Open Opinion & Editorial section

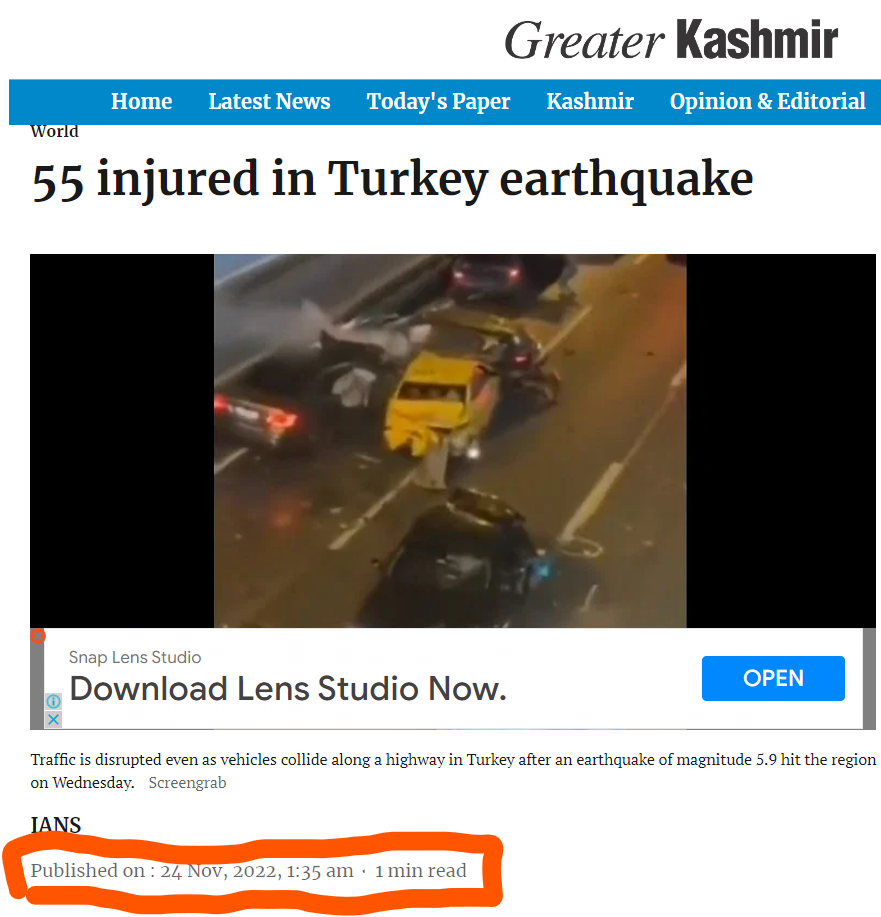pyautogui.click(x=768, y=101)
